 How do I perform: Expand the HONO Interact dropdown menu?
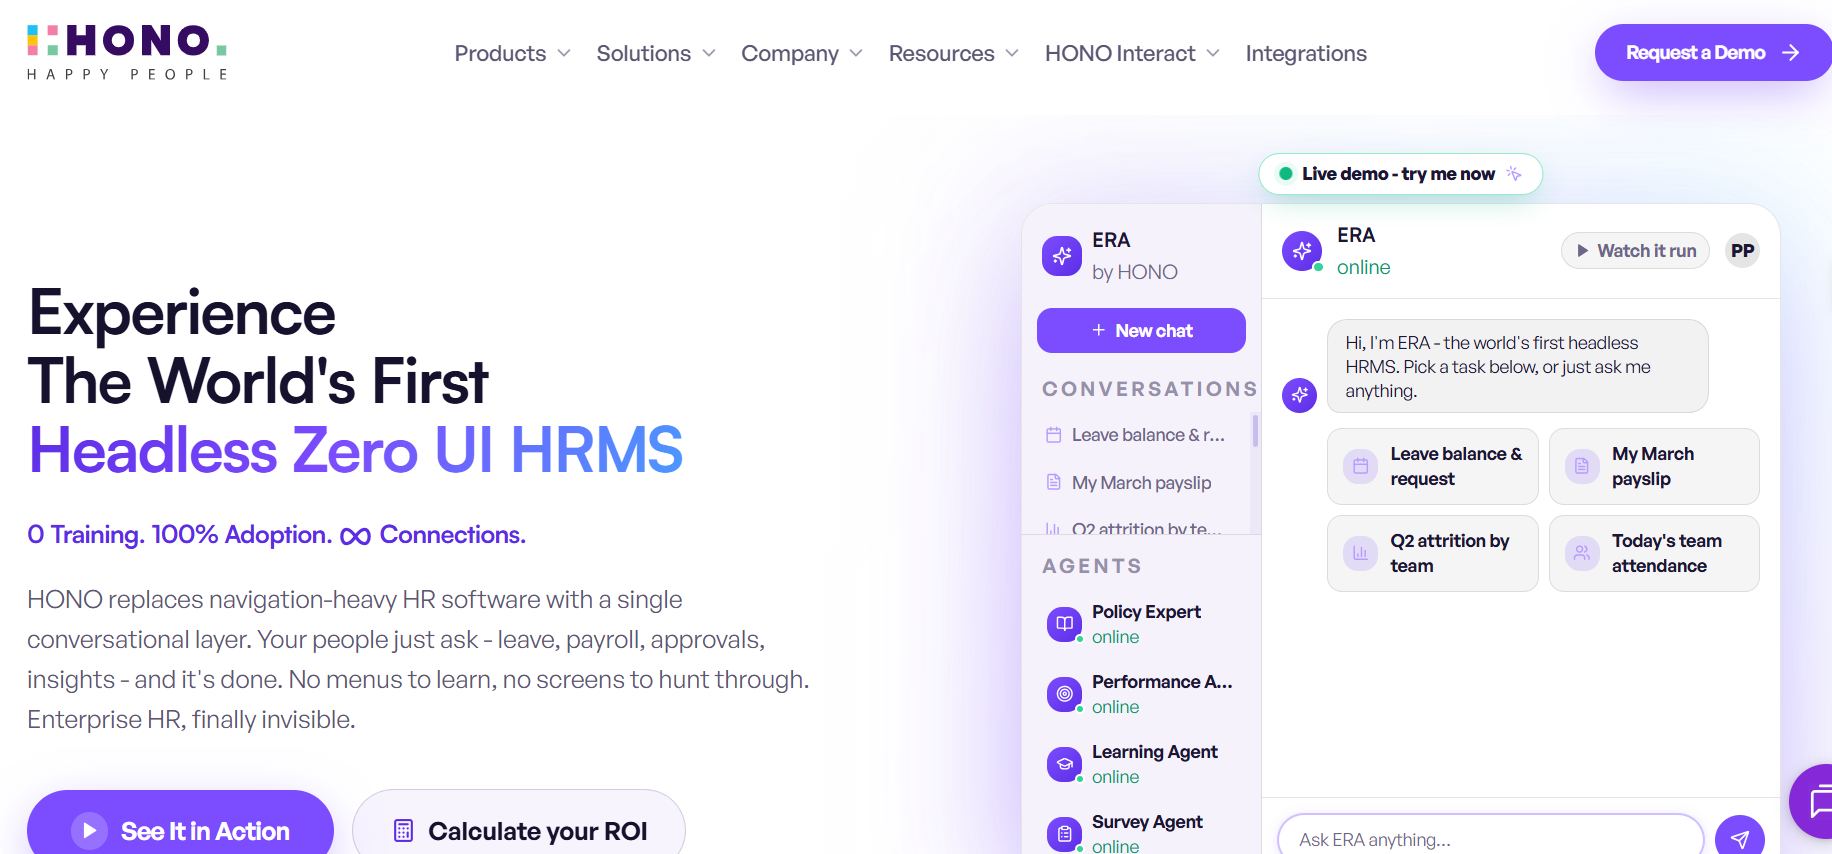pos(1132,53)
